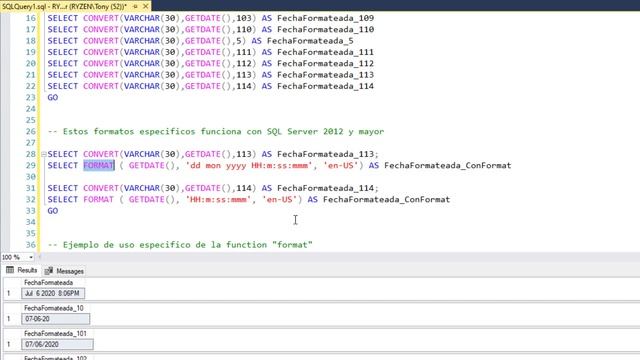Click the alias FechaFormateada_5 on line 18
640x360 pixels.
[310, 41]
